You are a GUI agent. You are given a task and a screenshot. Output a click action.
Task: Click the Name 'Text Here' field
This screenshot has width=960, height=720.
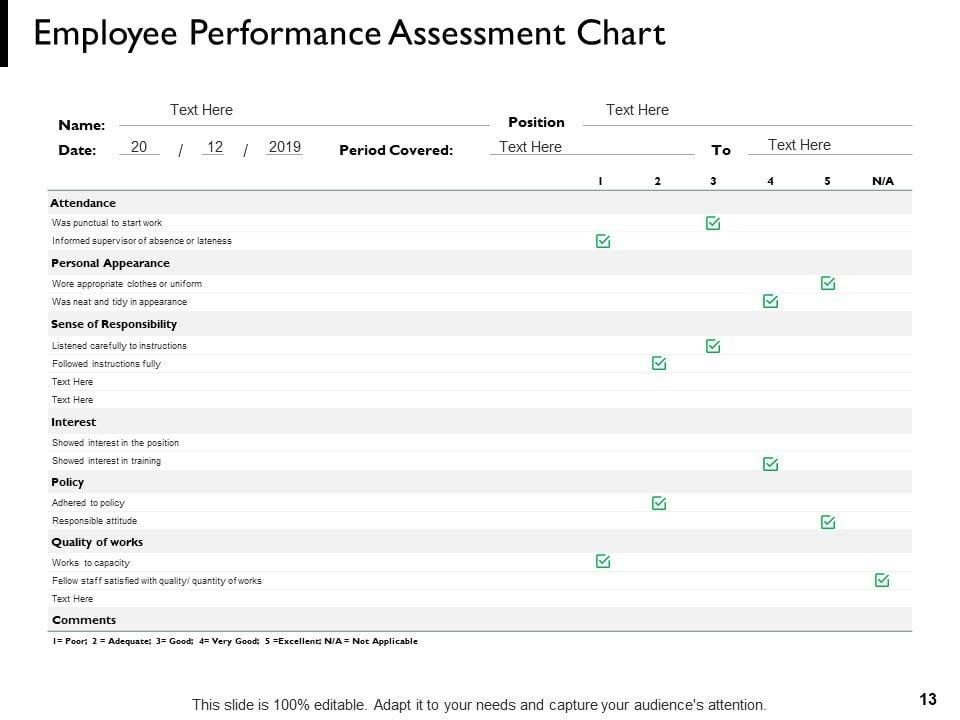(x=201, y=110)
